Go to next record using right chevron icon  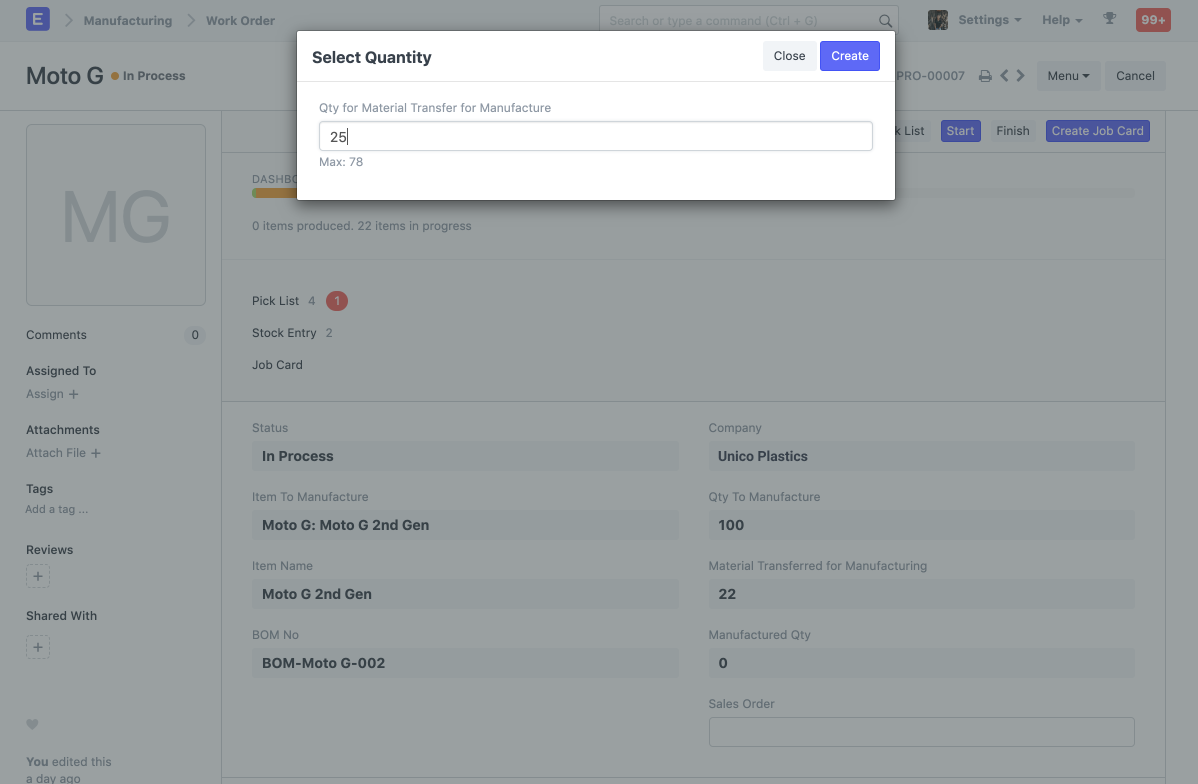tap(1019, 75)
